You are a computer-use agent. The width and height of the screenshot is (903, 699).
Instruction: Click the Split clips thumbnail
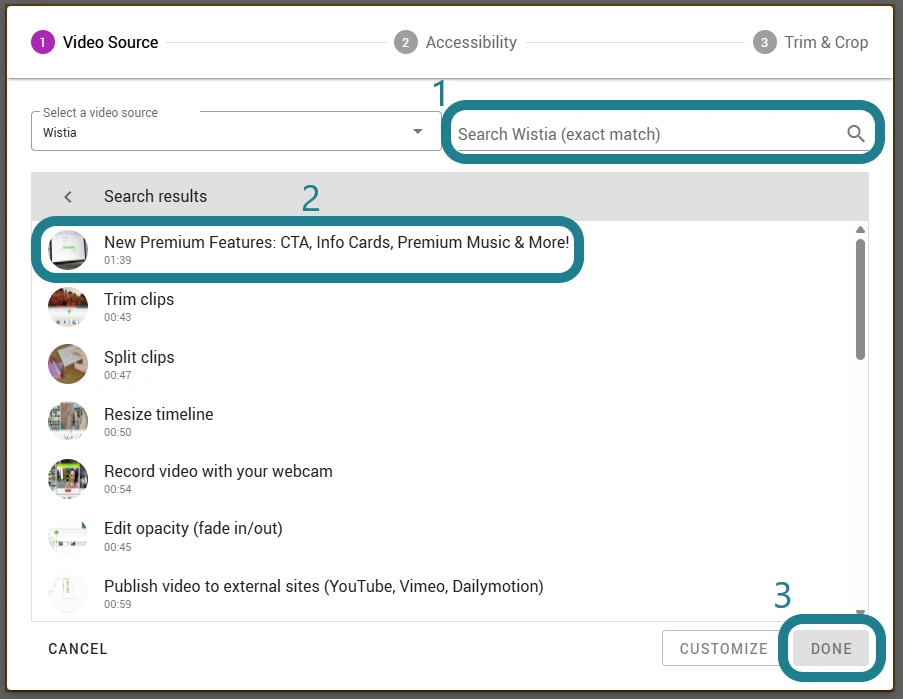click(x=68, y=364)
